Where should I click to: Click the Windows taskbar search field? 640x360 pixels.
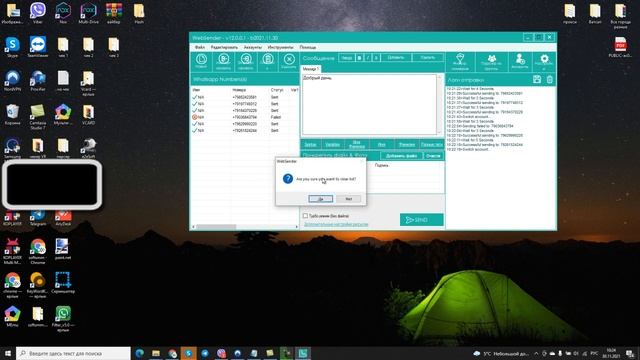[73, 353]
